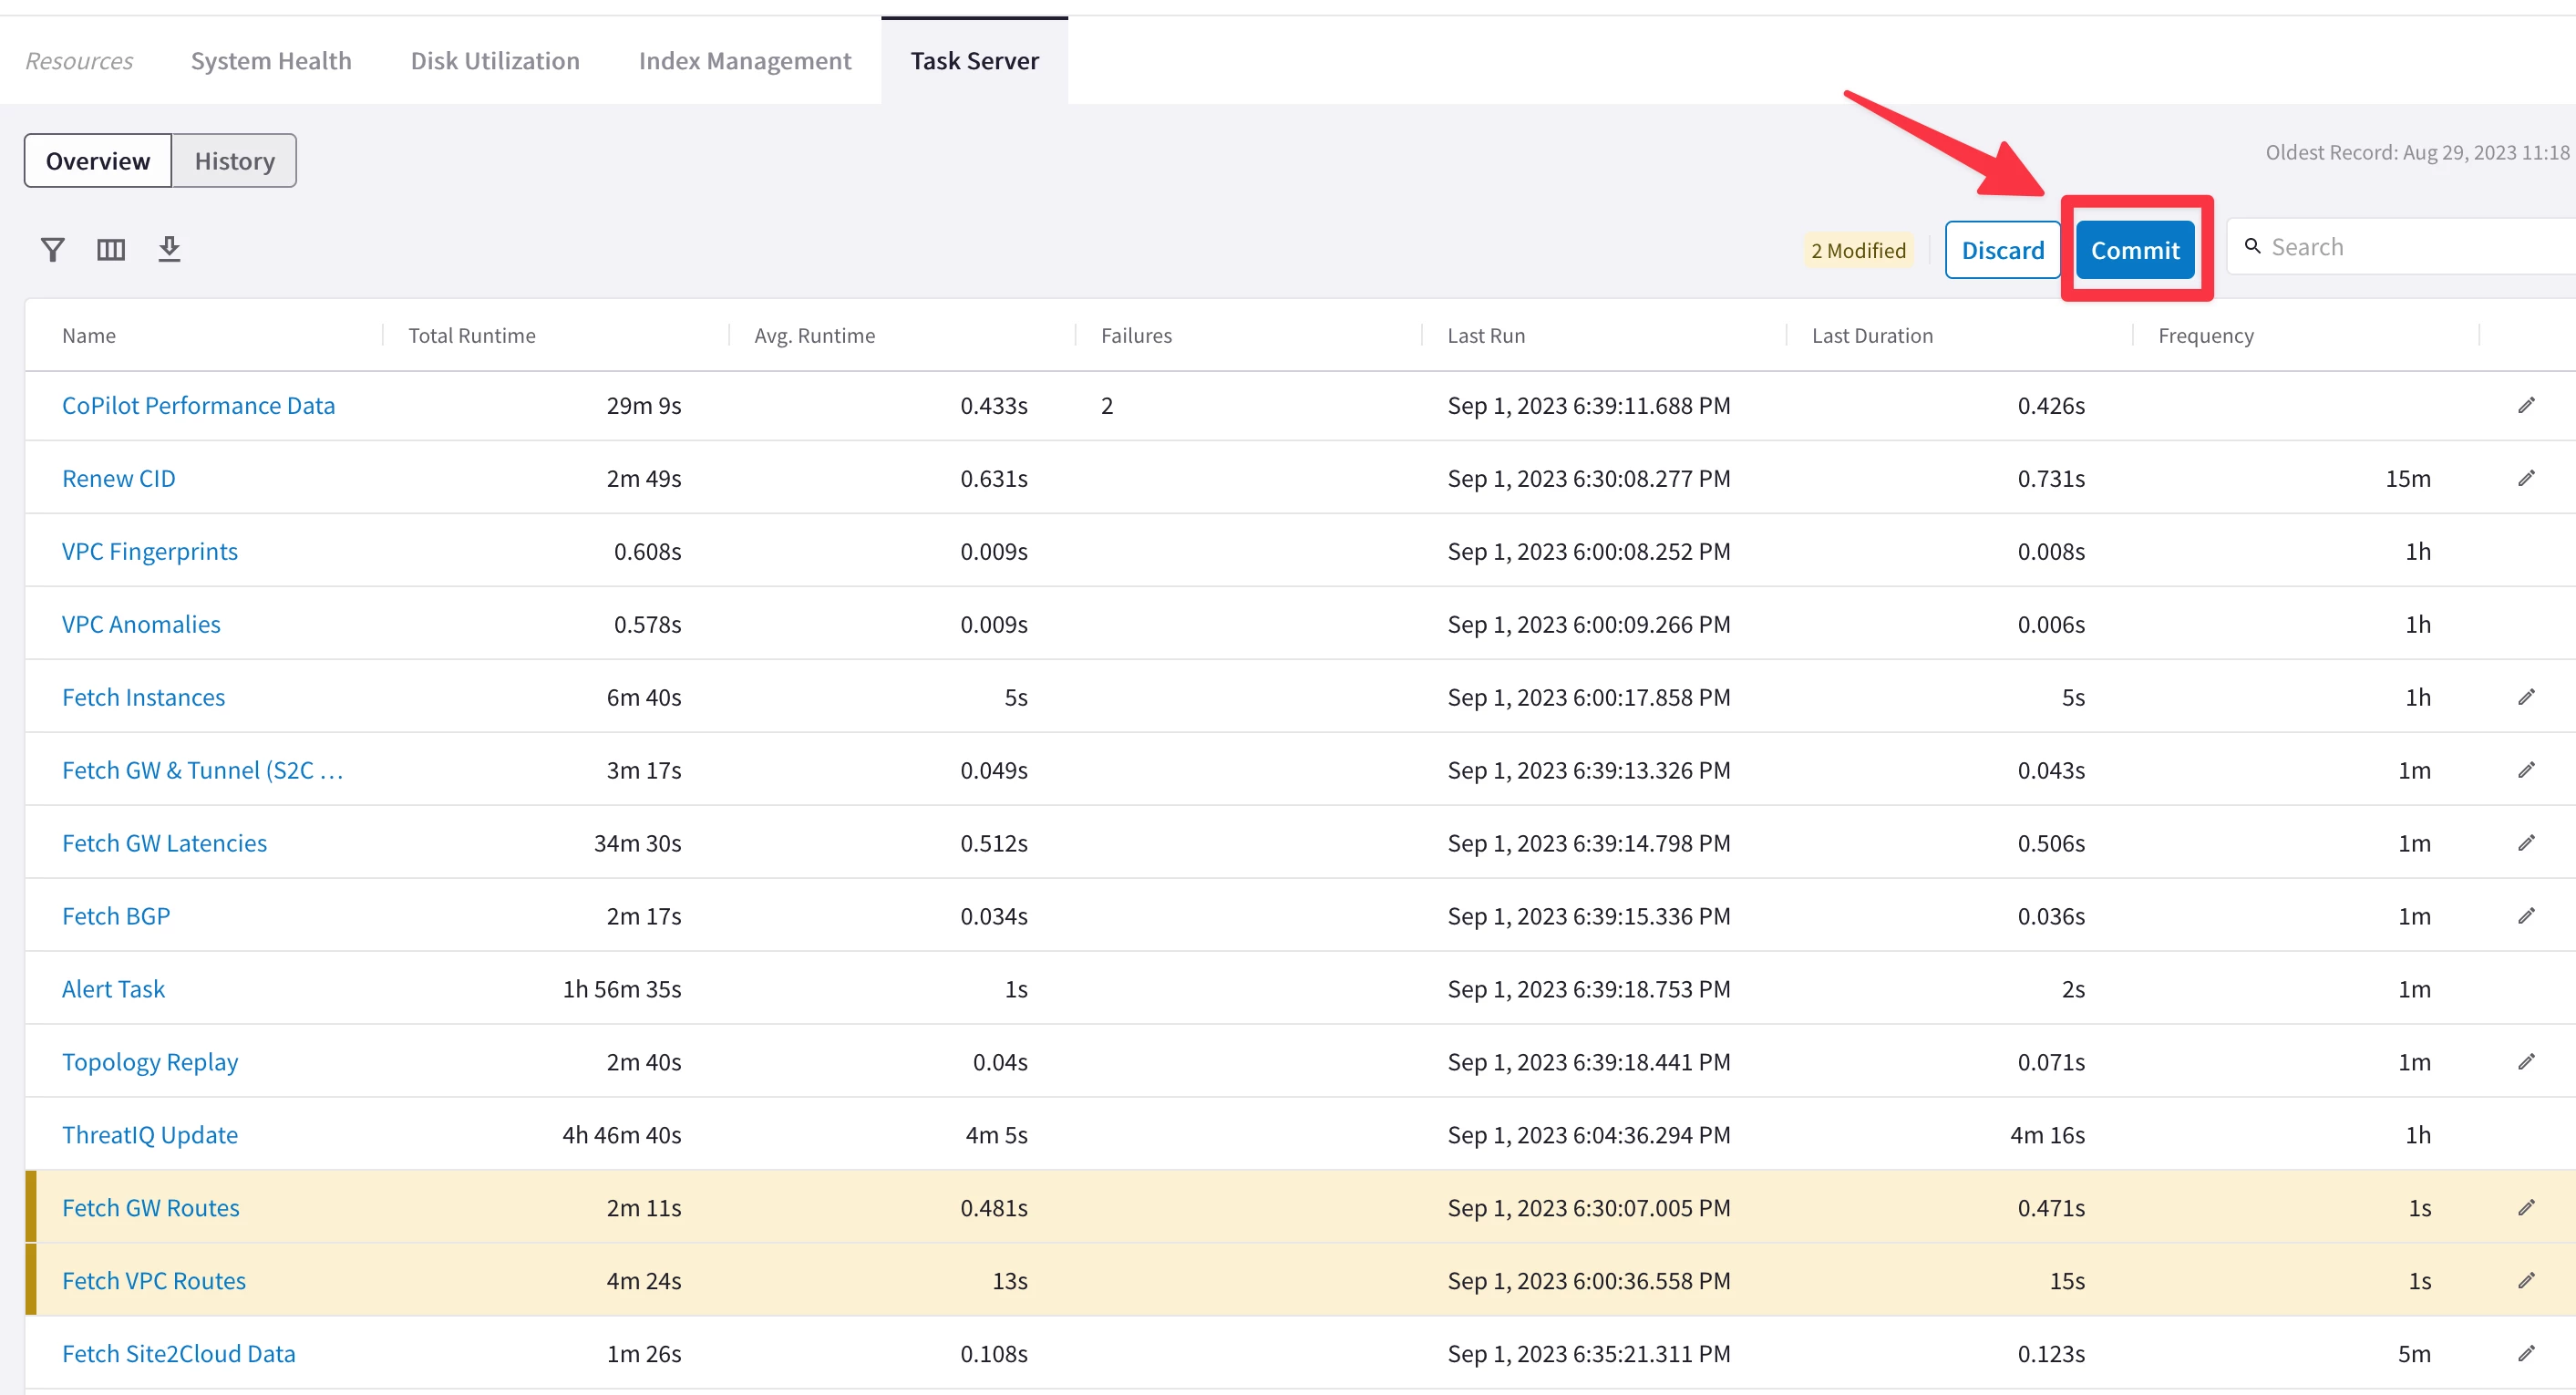Viewport: 2576px width, 1395px height.
Task: Go to Disk Utilization tab
Action: [495, 61]
